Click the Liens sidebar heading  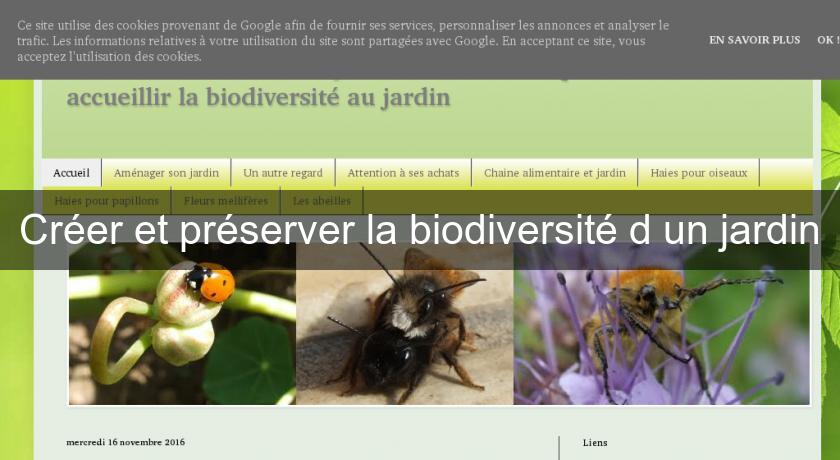[595, 442]
